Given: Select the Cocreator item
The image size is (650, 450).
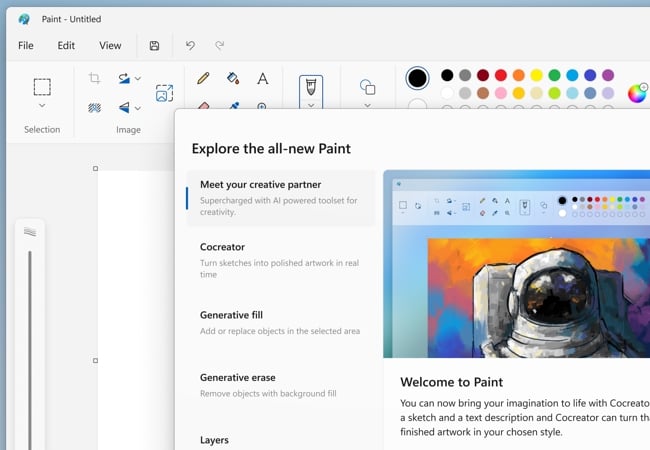Looking at the screenshot, I should (x=280, y=260).
